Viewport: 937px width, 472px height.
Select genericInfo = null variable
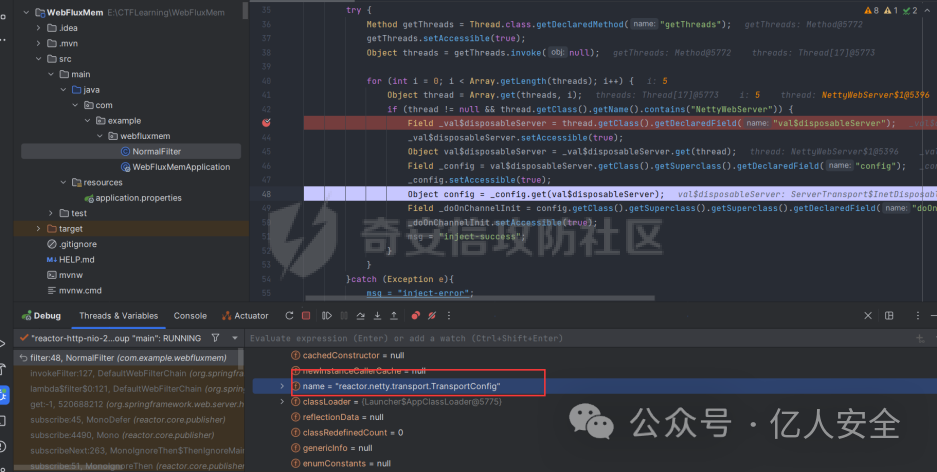tap(331, 448)
